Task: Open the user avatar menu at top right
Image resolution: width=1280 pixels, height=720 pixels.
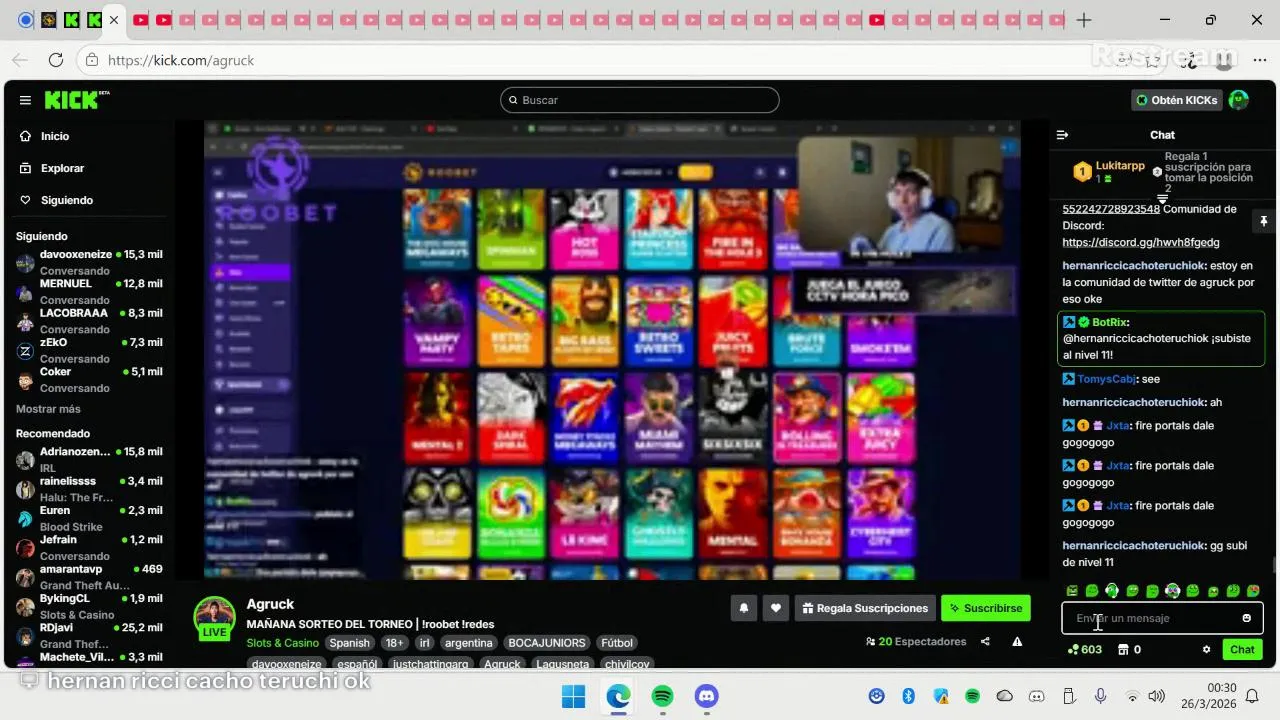Action: [1239, 100]
